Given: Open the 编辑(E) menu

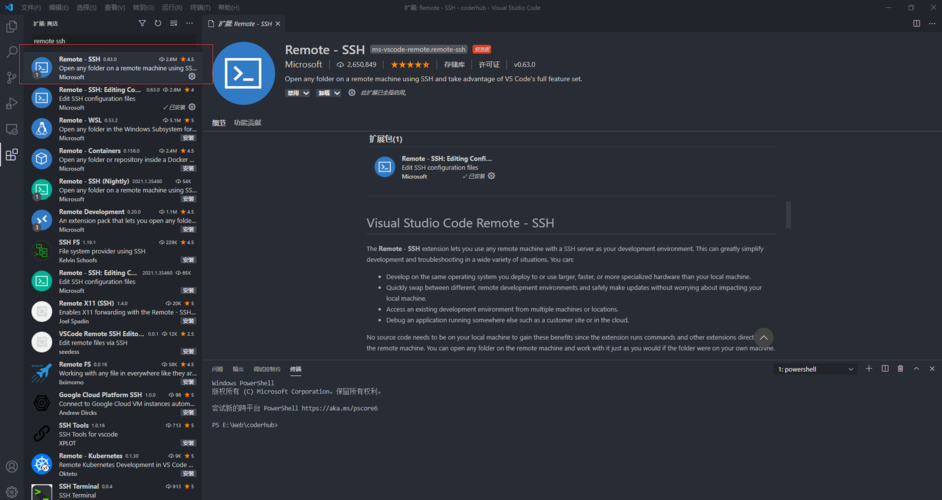Looking at the screenshot, I should point(58,7).
